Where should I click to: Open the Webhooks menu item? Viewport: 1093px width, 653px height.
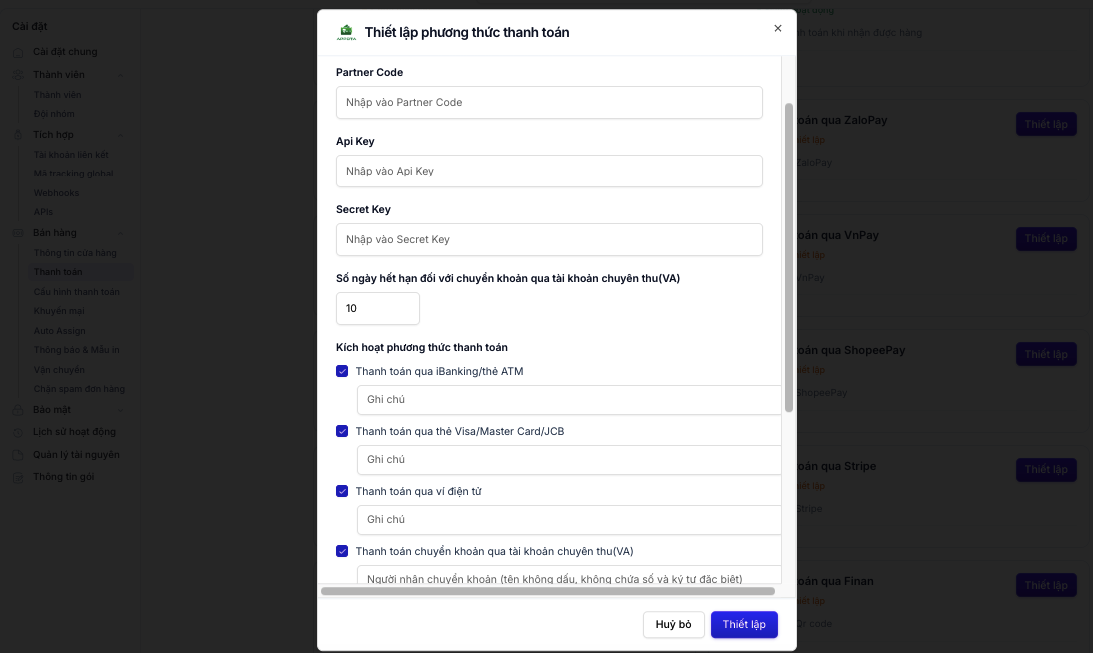click(56, 193)
